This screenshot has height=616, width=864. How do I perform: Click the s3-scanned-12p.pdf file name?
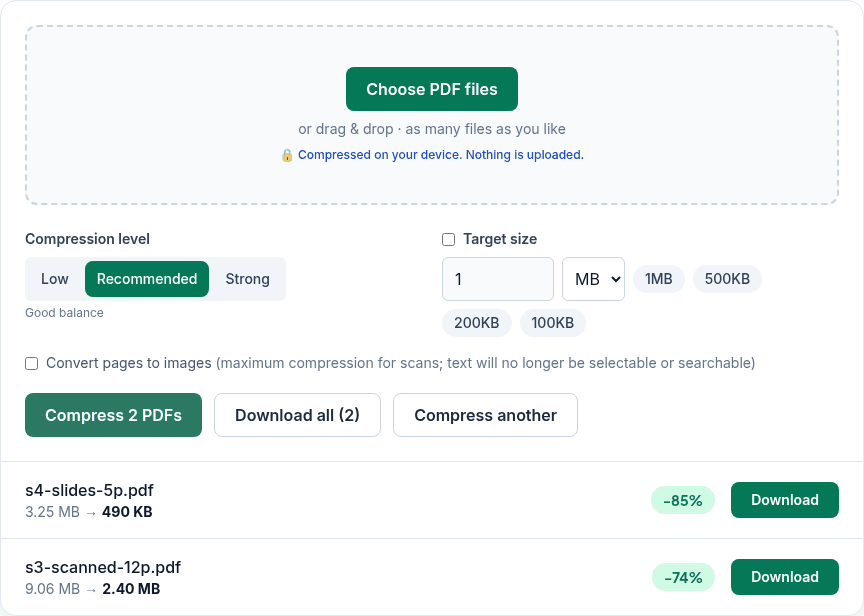(x=103, y=567)
